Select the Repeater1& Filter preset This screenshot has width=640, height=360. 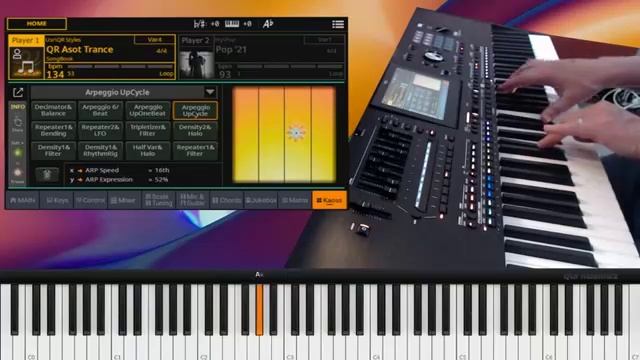(x=195, y=151)
